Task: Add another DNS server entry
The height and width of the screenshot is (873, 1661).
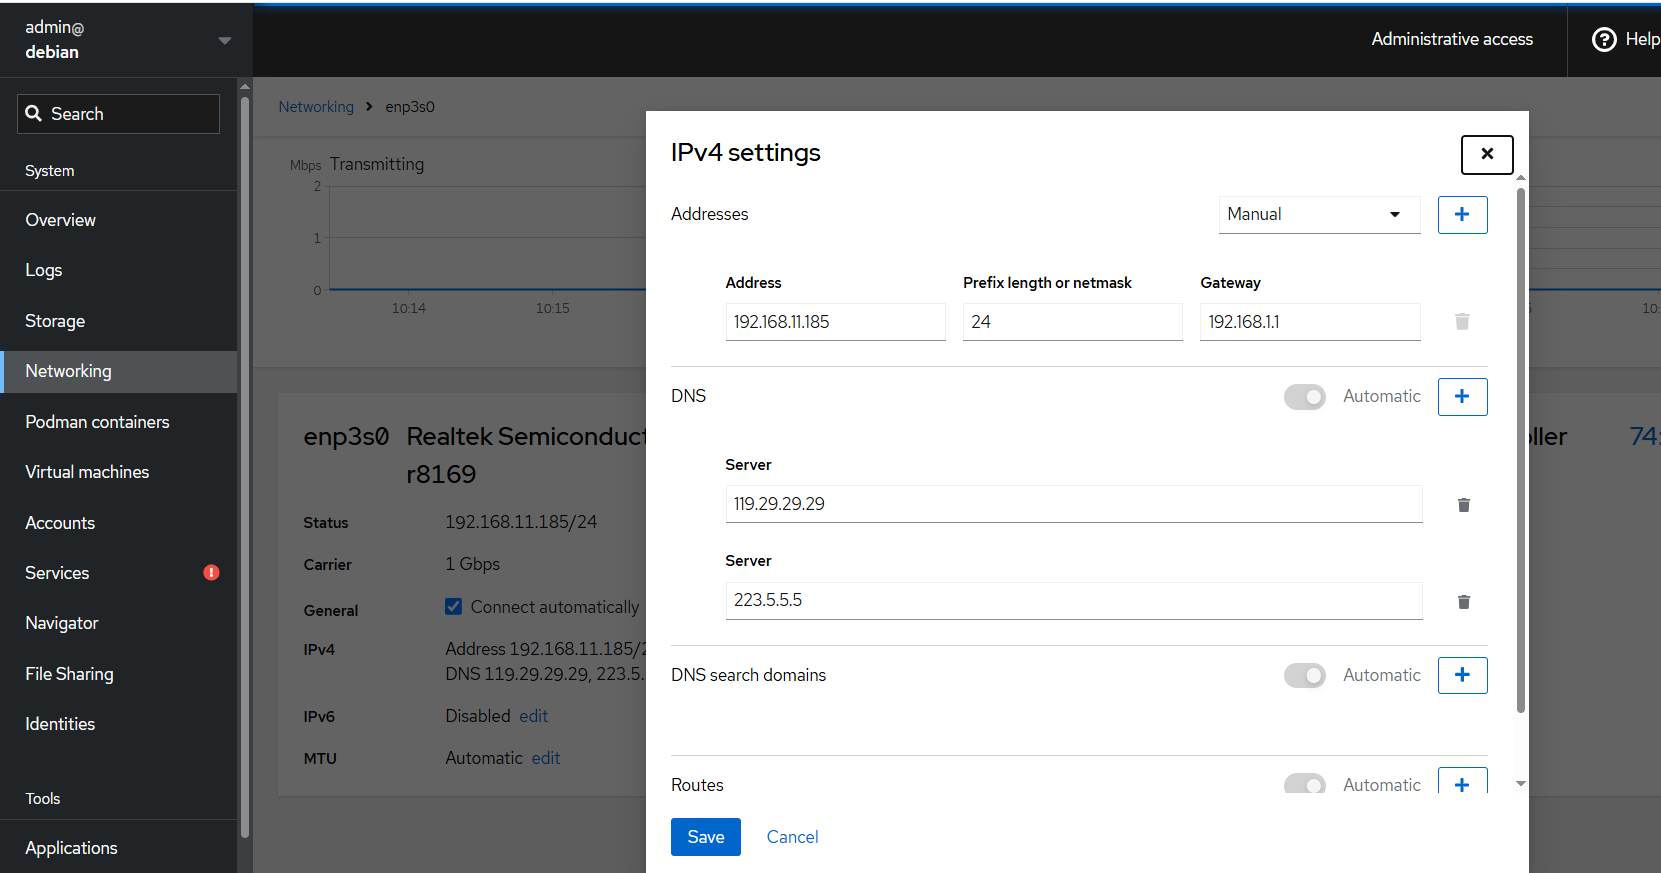Action: point(1462,397)
